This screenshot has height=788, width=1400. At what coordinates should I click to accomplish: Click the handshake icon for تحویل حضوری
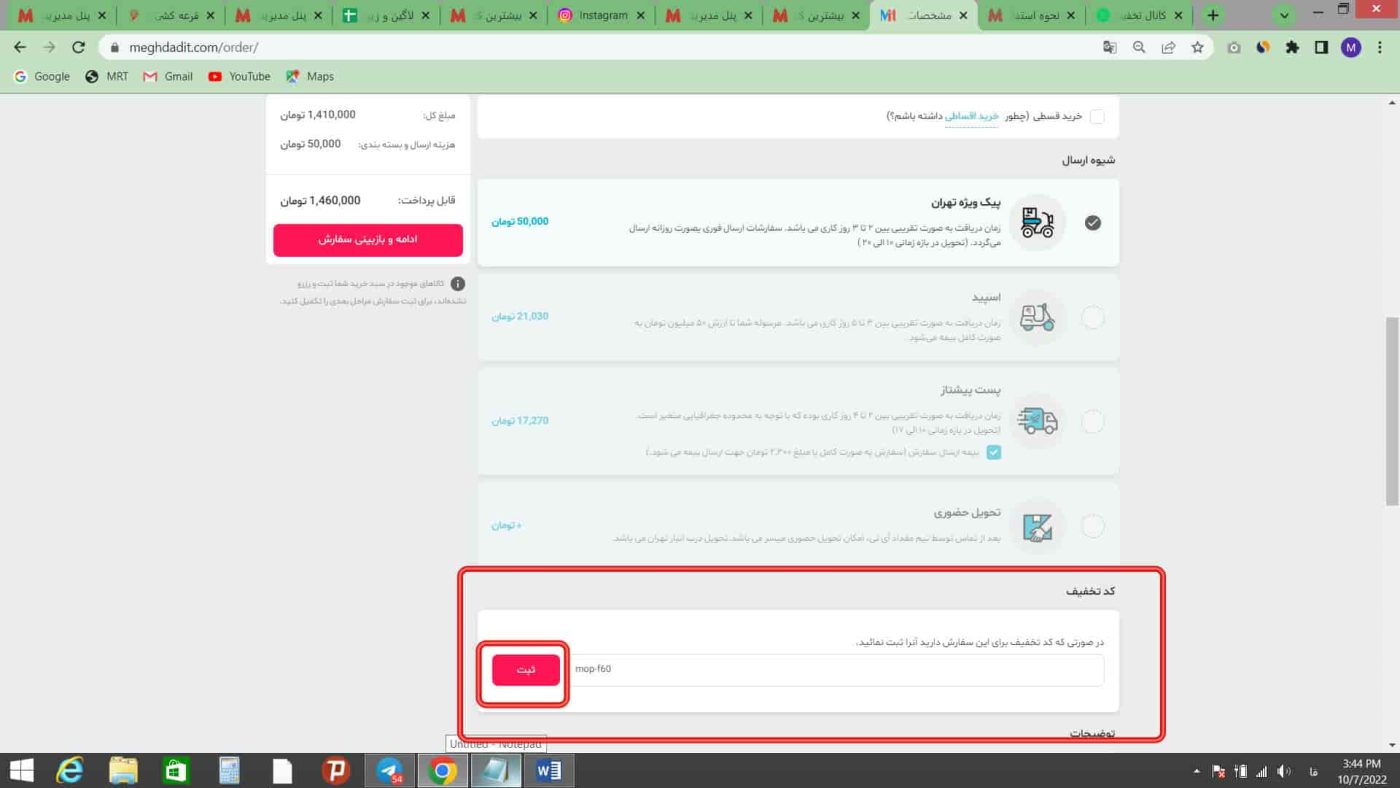(1036, 525)
